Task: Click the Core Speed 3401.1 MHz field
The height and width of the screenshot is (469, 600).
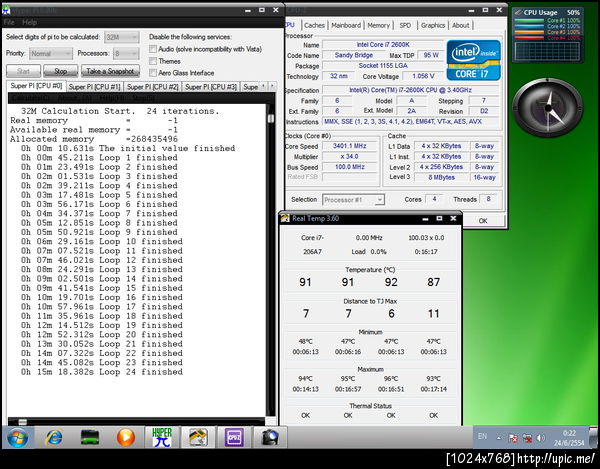Action: pos(349,146)
